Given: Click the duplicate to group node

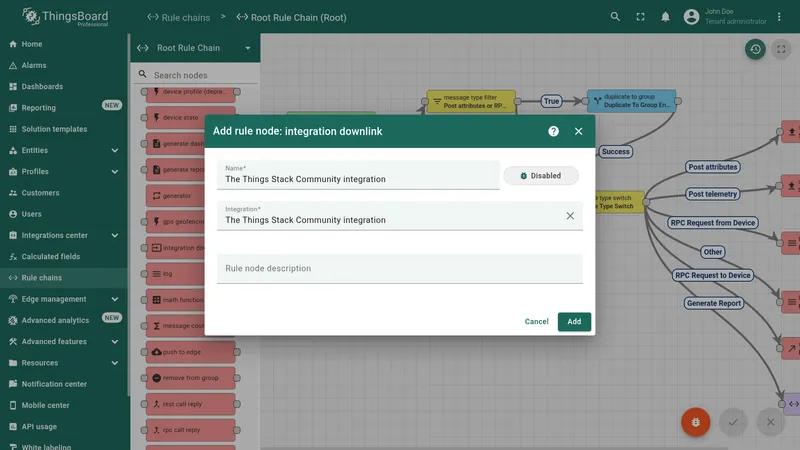Looking at the screenshot, I should coord(632,101).
